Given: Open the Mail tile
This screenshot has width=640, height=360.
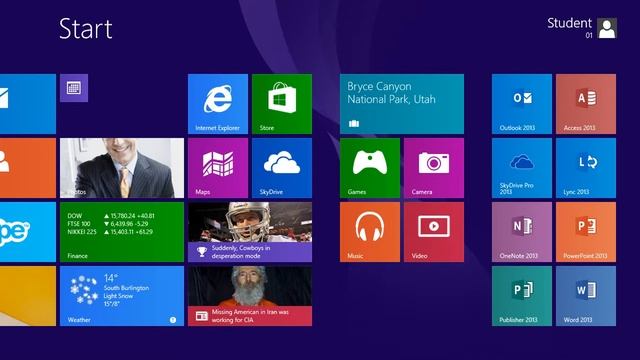Looking at the screenshot, I should pos(28,104).
